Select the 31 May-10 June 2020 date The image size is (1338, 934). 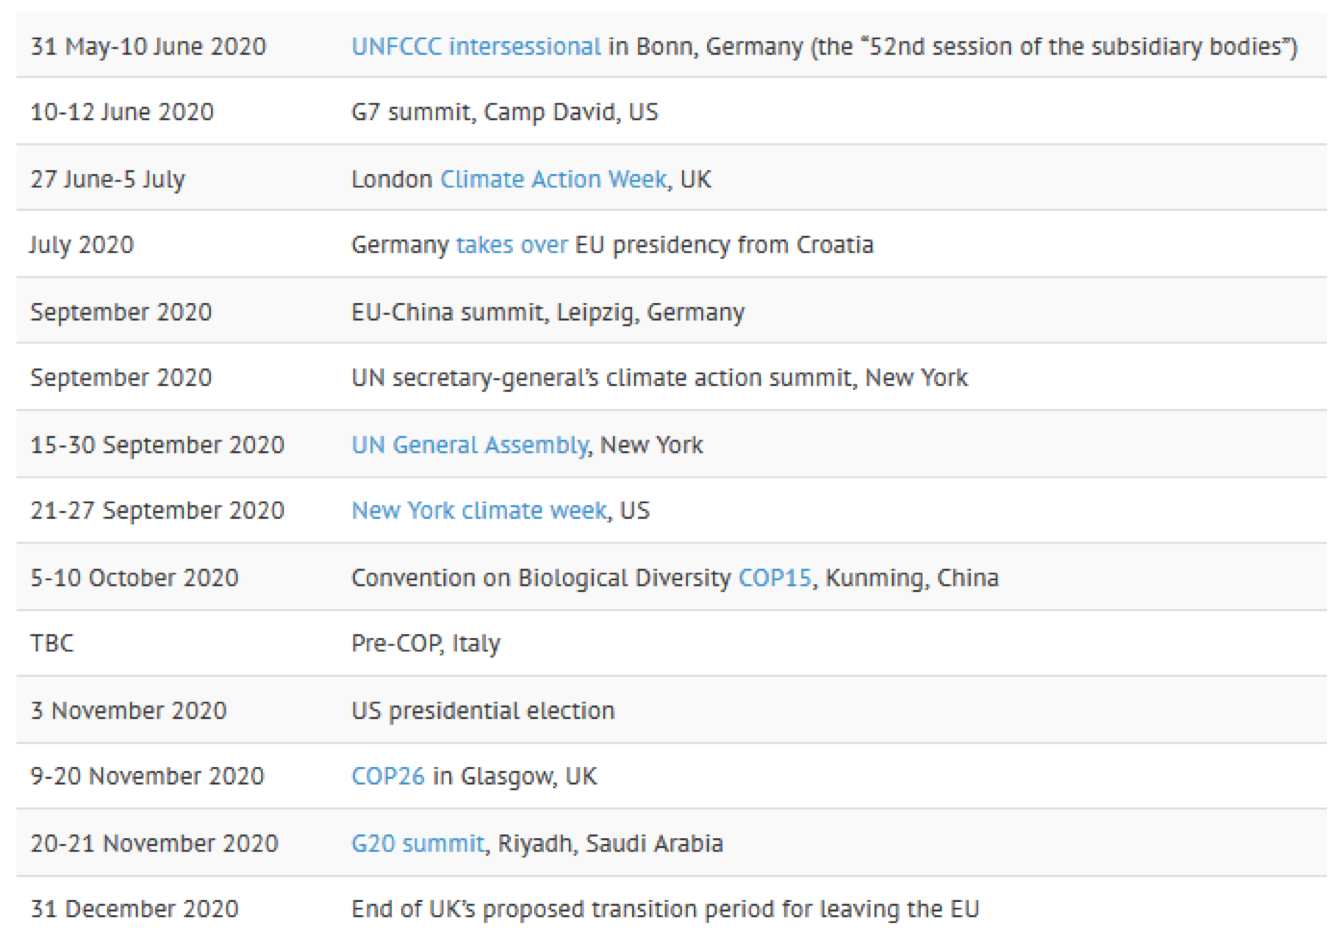tap(149, 47)
